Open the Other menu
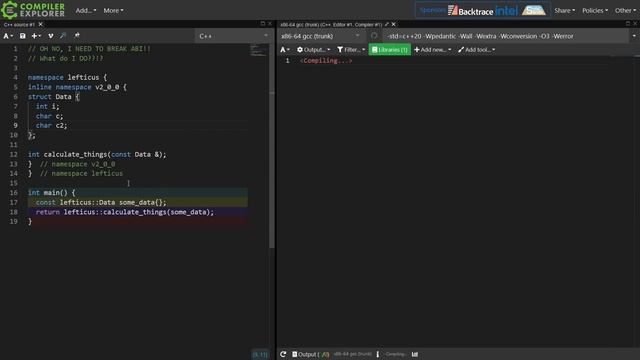 [625, 10]
